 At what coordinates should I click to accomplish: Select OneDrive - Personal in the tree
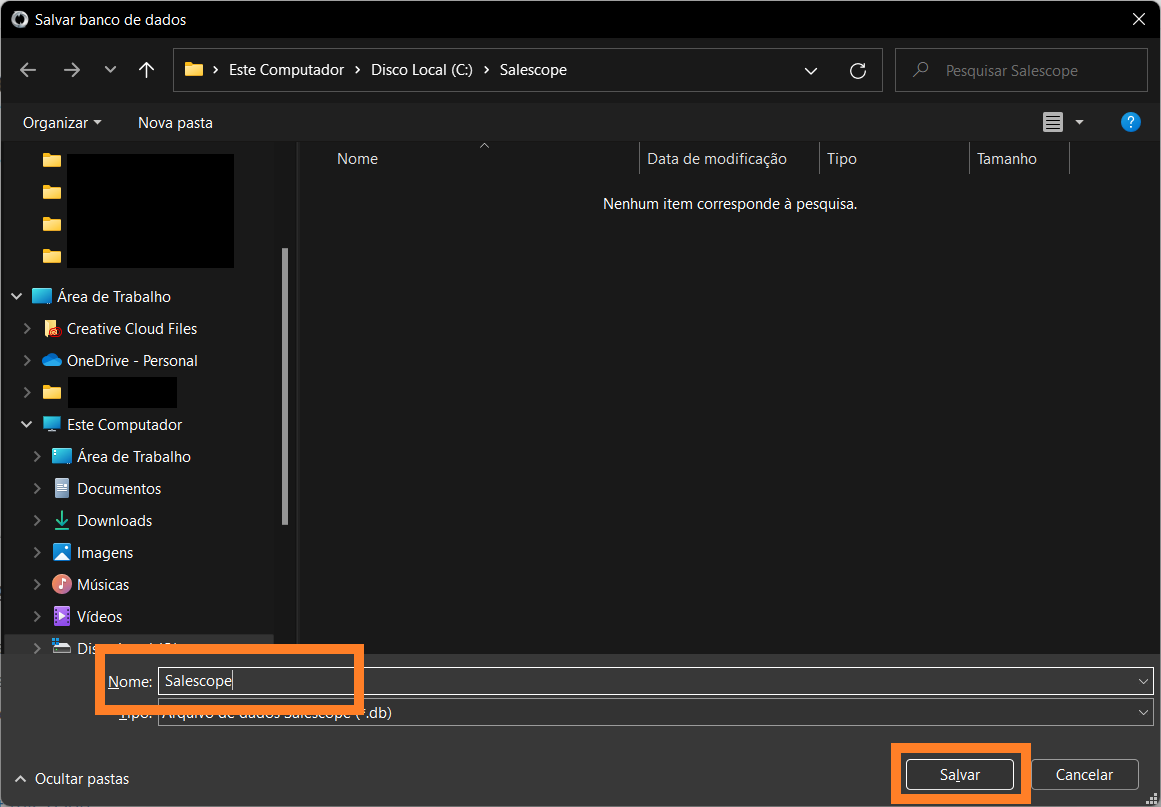pyautogui.click(x=132, y=361)
